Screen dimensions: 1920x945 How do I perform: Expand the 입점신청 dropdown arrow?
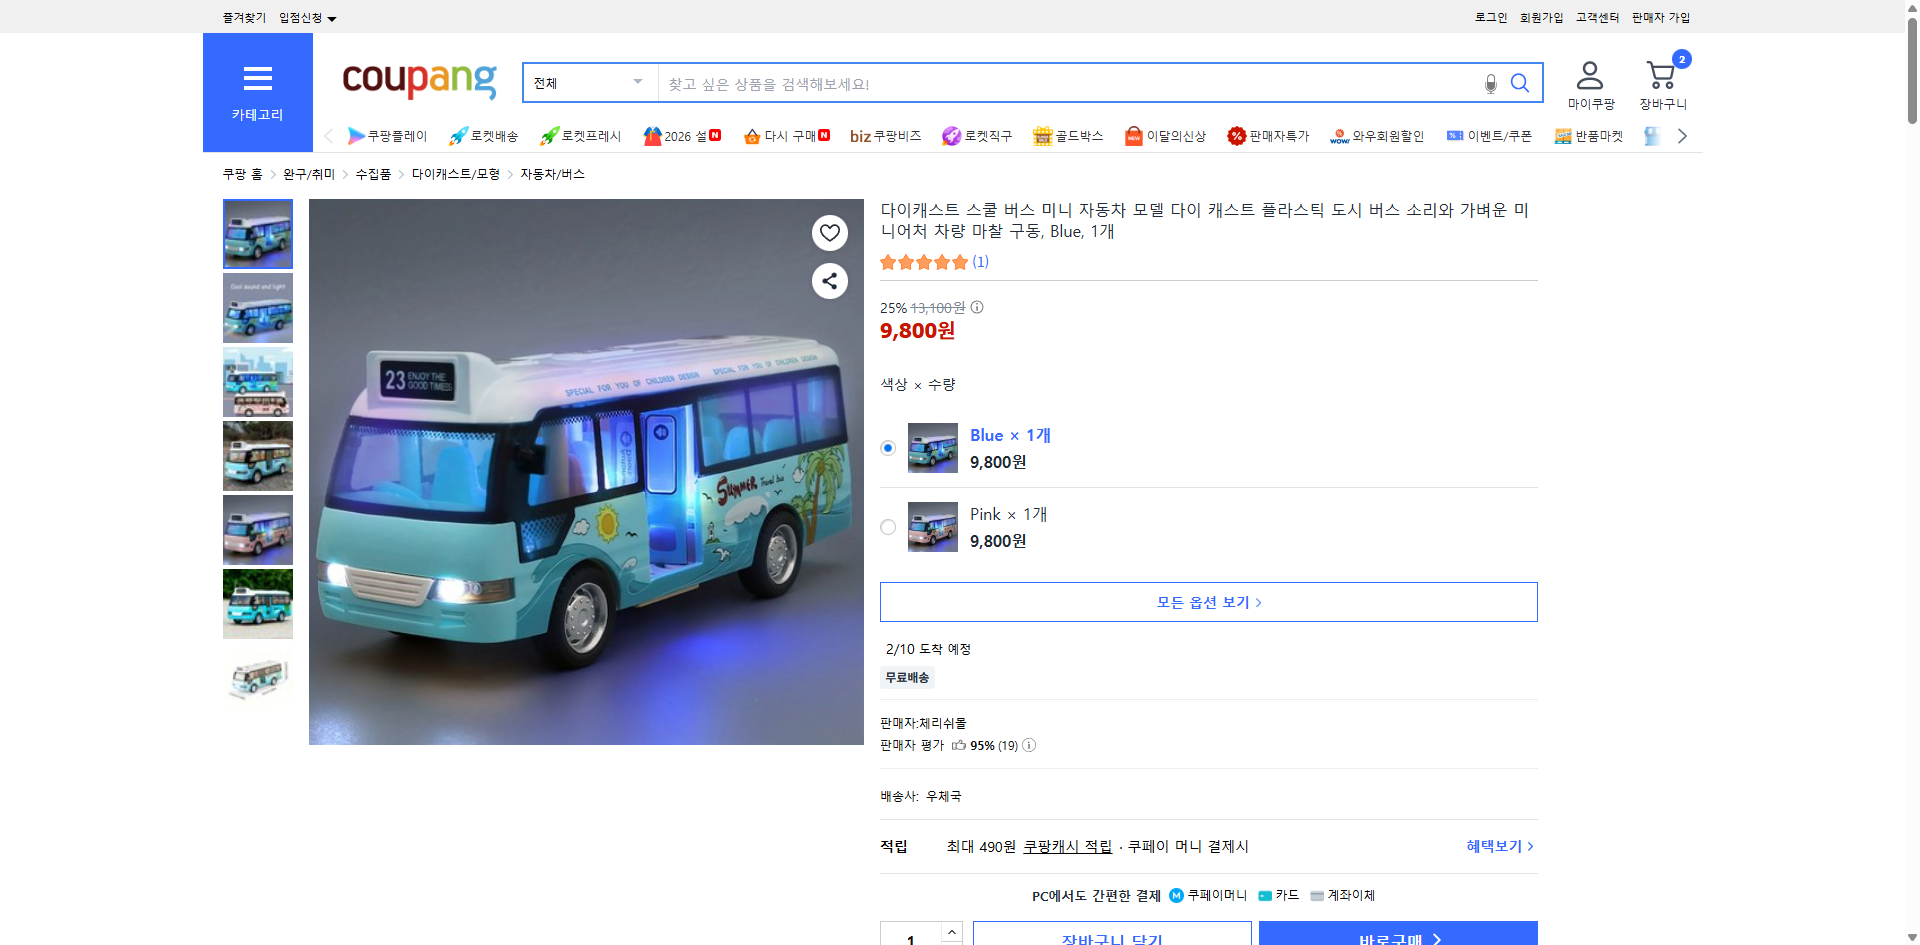(333, 18)
